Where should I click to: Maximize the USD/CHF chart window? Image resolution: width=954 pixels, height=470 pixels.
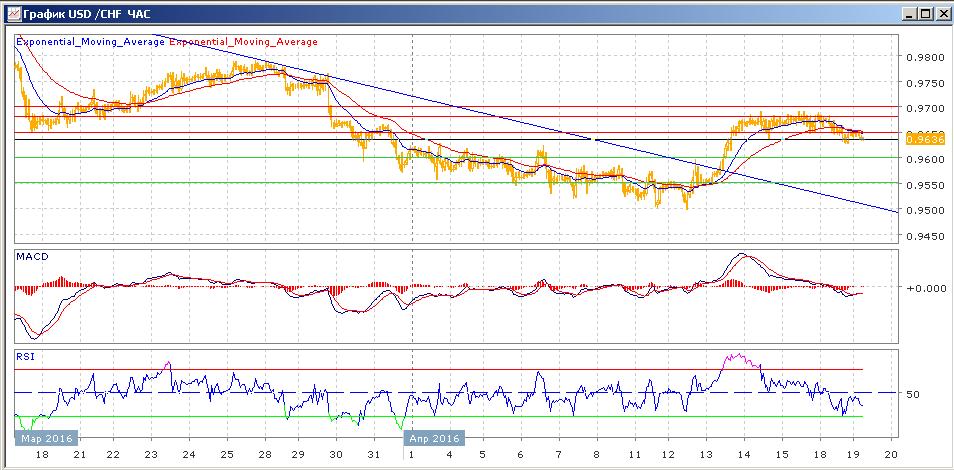click(x=925, y=14)
